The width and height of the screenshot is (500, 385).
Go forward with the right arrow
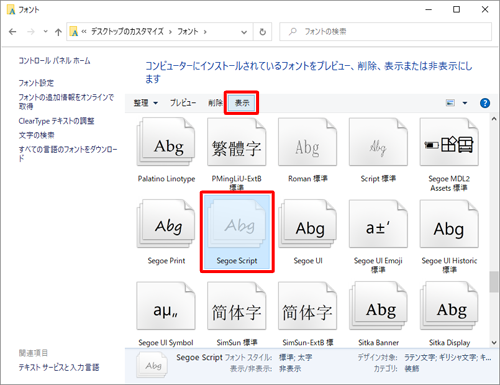(31, 32)
